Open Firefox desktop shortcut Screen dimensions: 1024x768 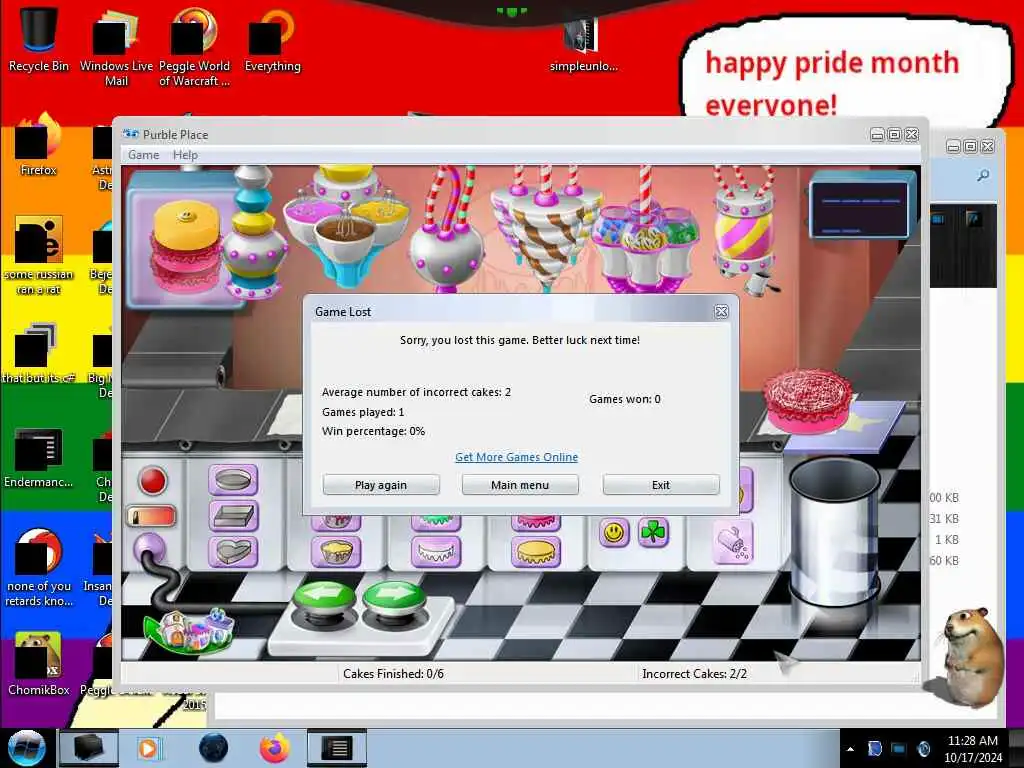coord(39,145)
